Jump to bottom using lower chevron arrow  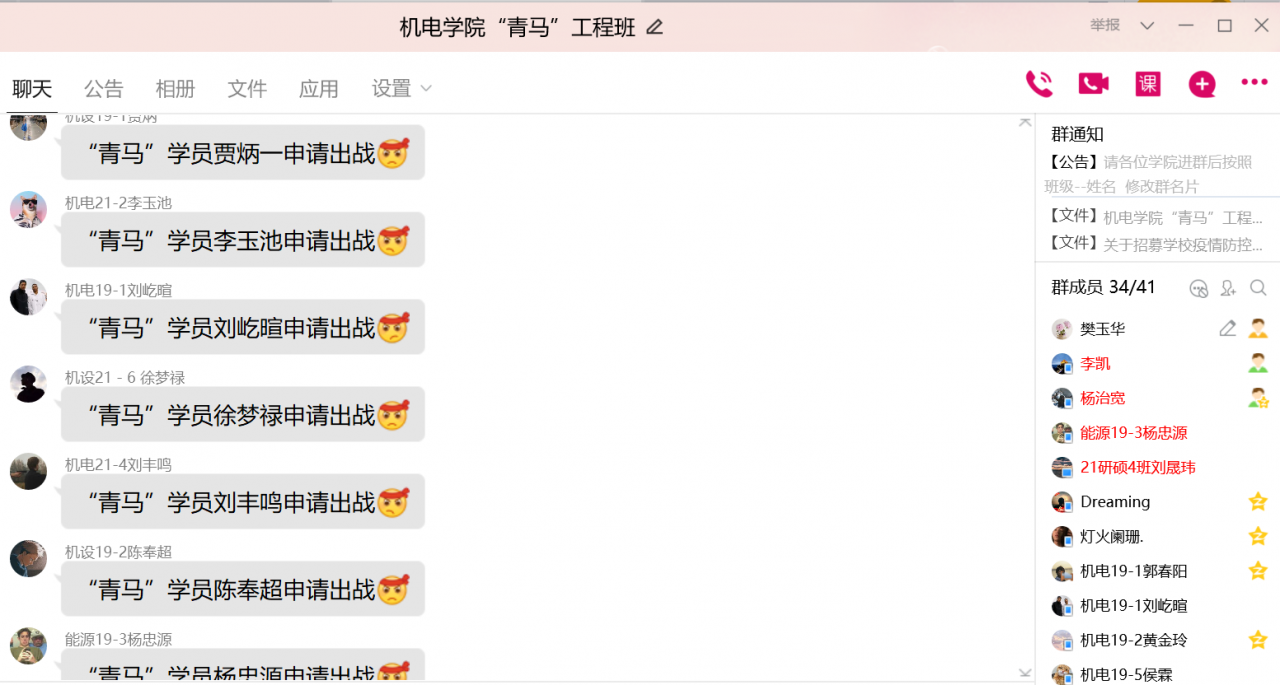1025,673
